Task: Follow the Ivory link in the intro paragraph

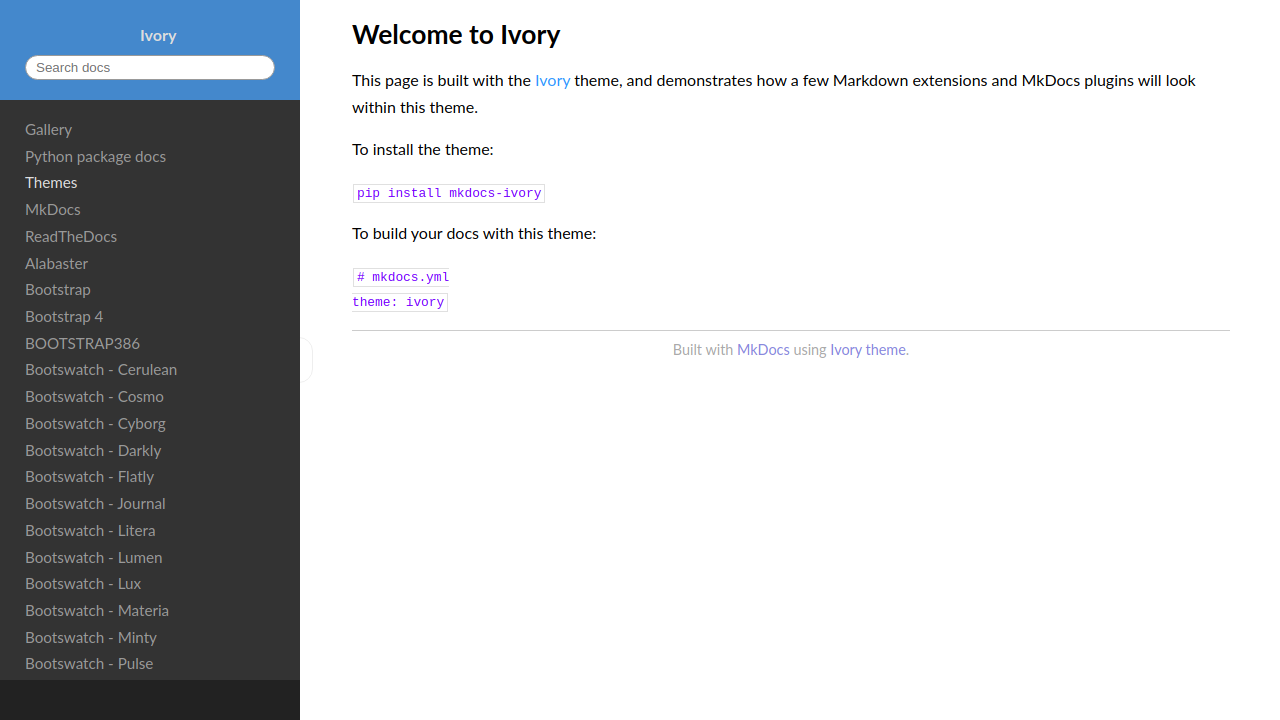Action: click(552, 80)
